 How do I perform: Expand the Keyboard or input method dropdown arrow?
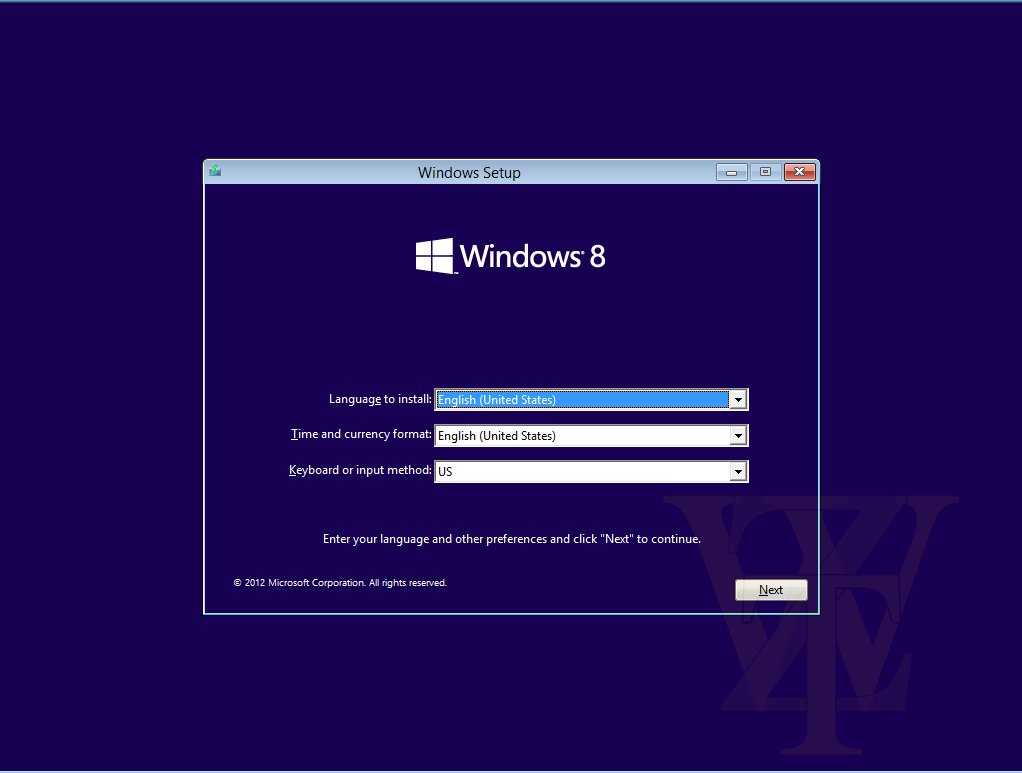pyautogui.click(x=738, y=471)
